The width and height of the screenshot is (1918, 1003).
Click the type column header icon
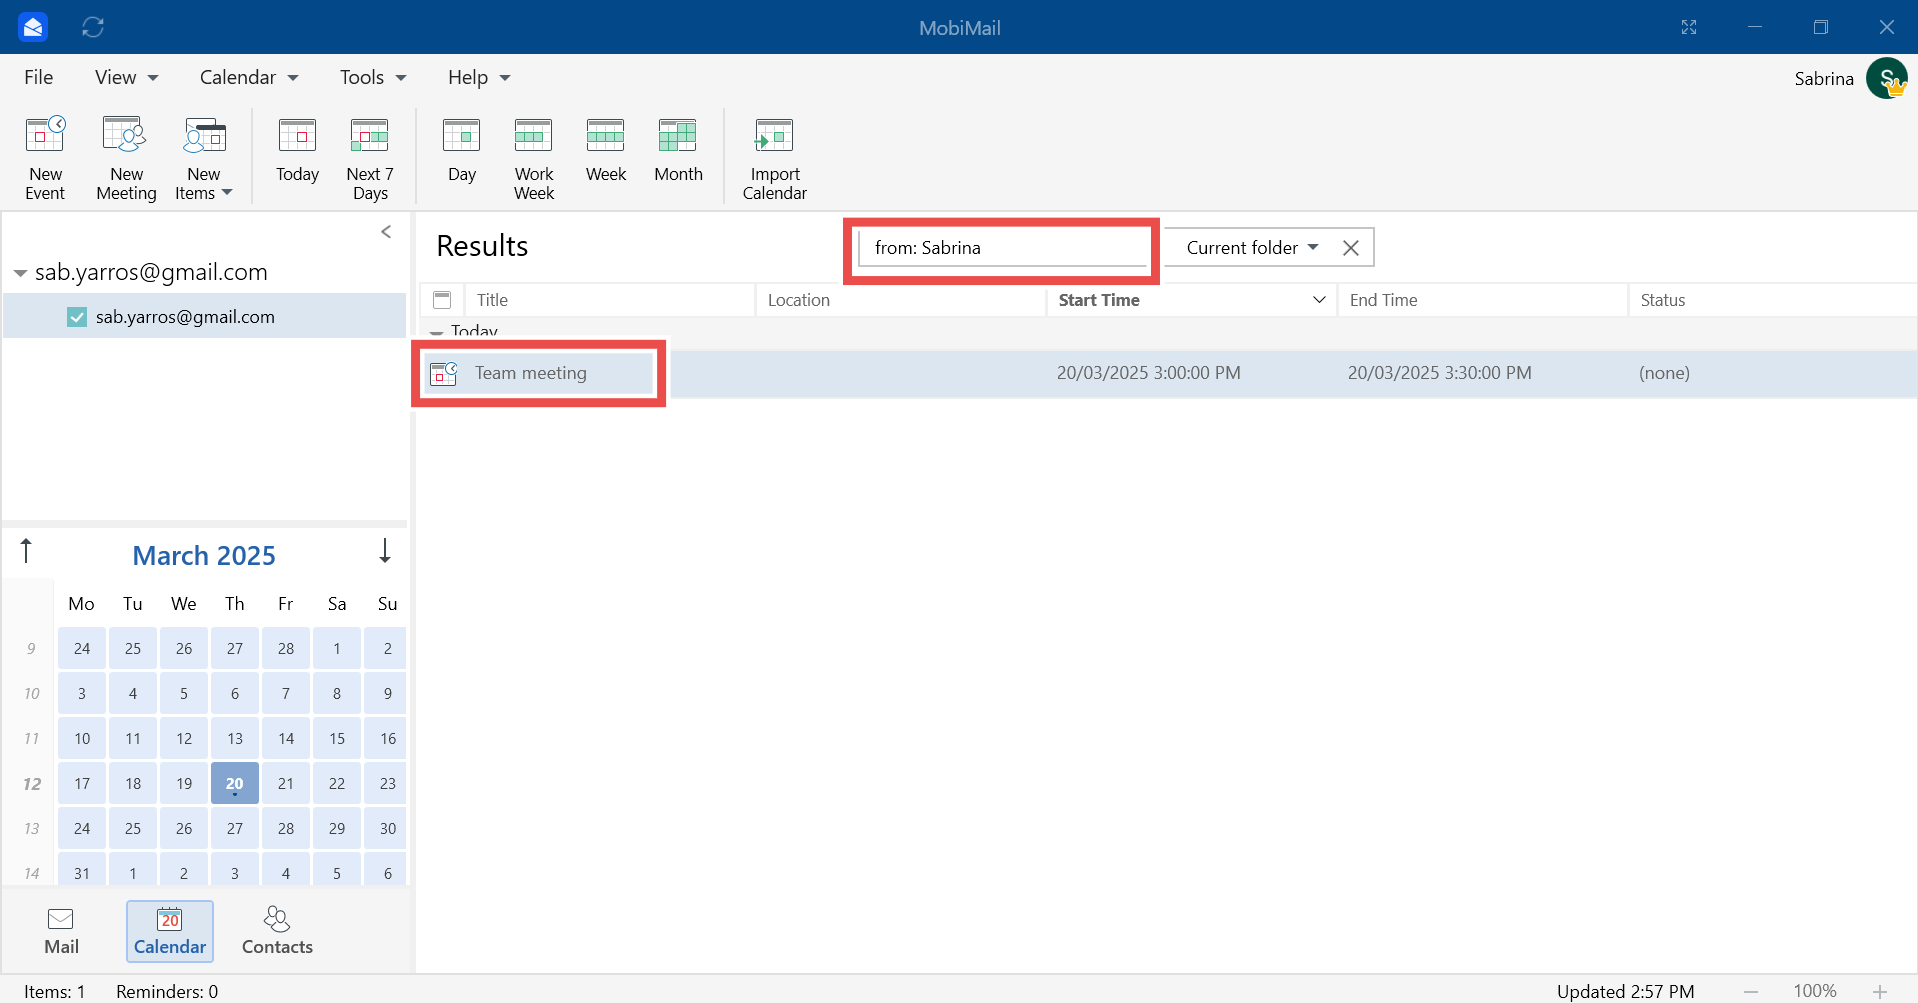pyautogui.click(x=442, y=300)
